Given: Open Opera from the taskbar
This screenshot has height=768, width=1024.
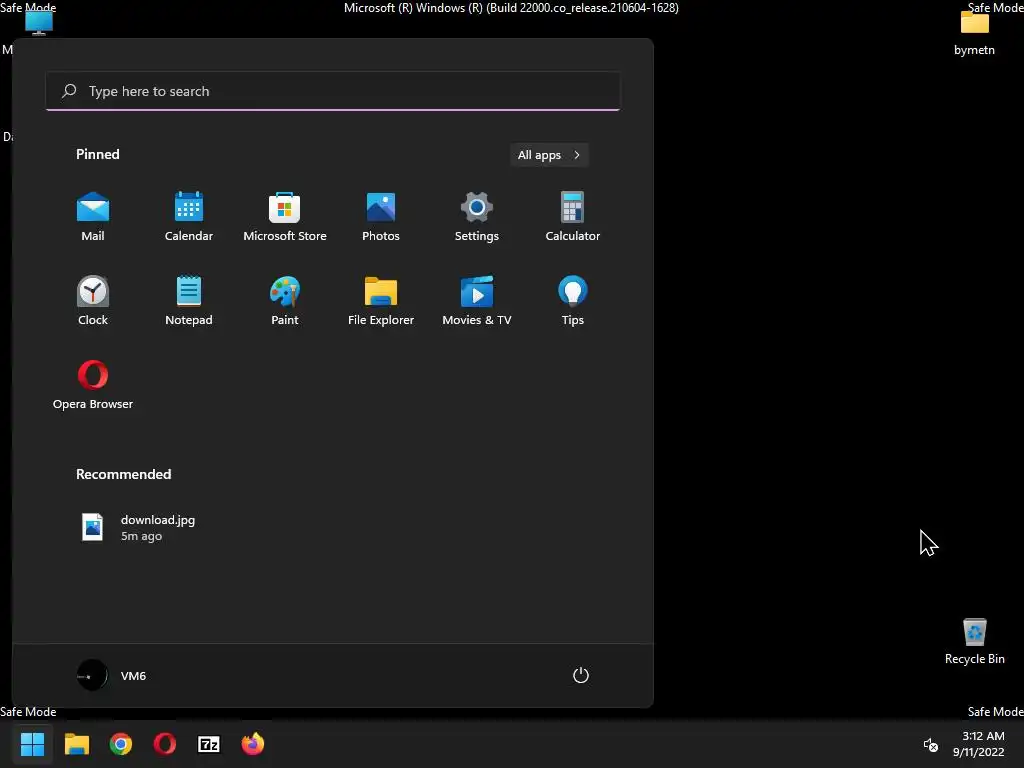Looking at the screenshot, I should click(165, 744).
